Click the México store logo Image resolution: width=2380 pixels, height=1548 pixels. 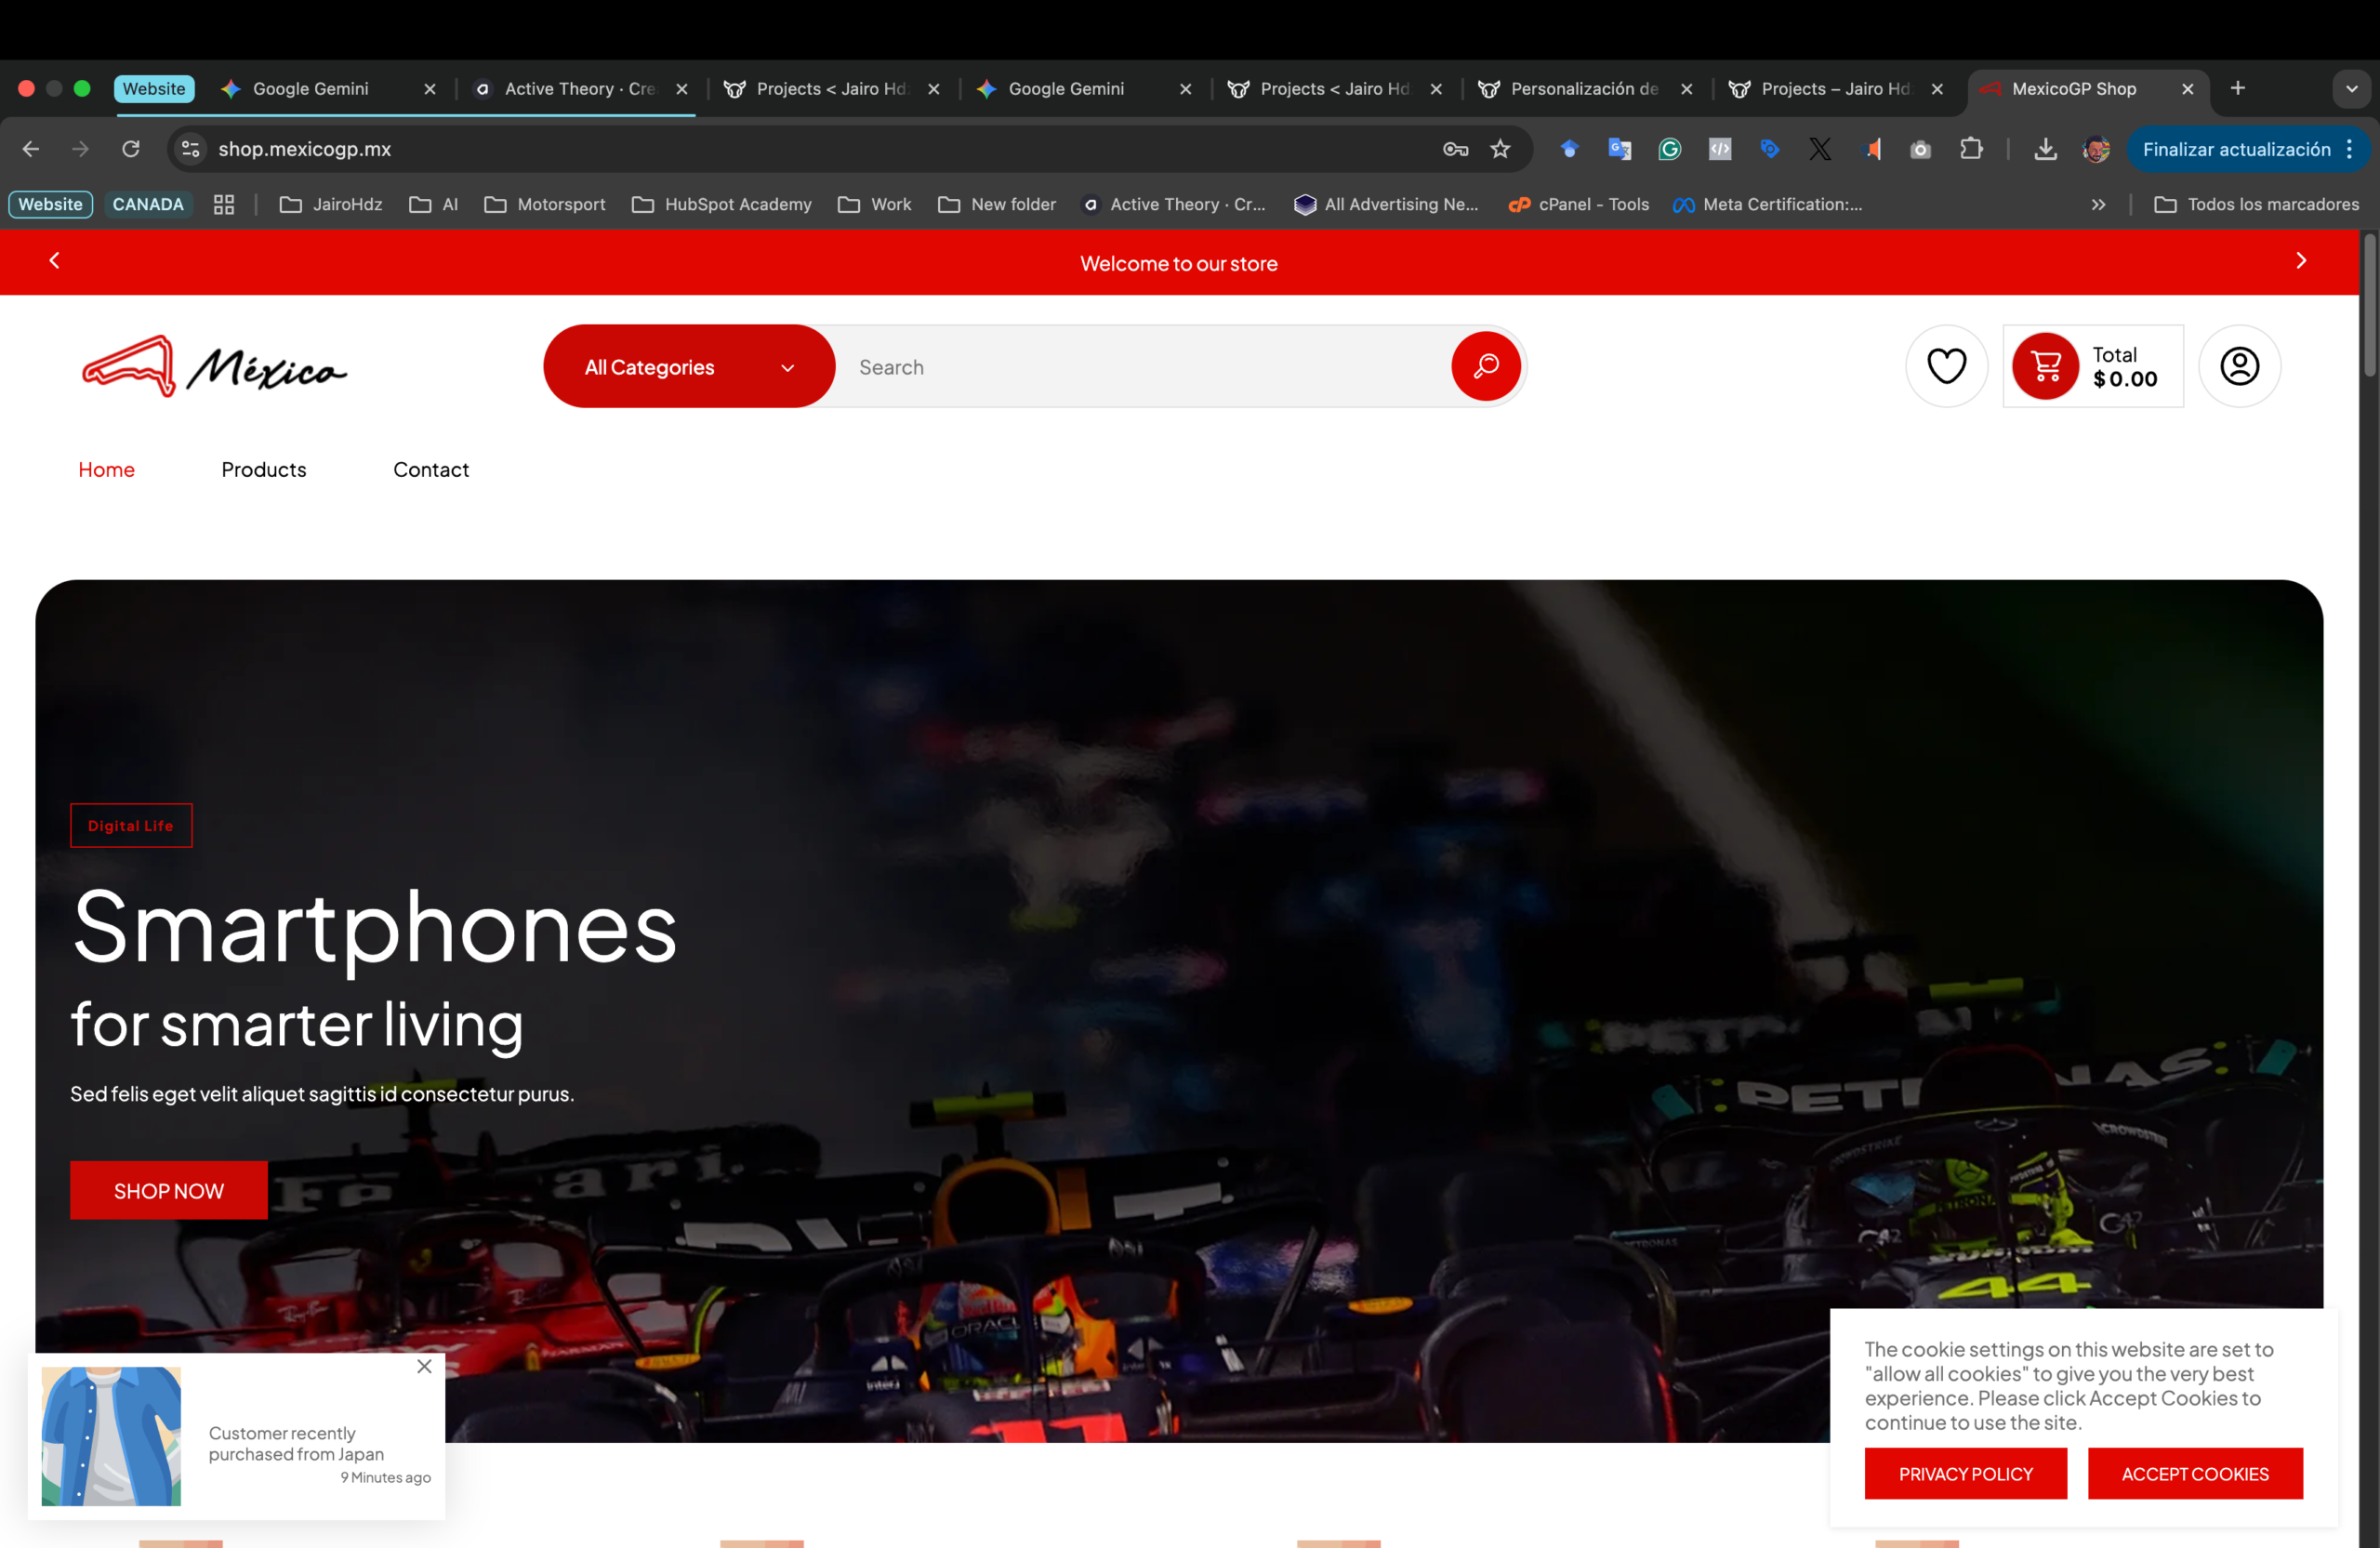click(x=214, y=367)
